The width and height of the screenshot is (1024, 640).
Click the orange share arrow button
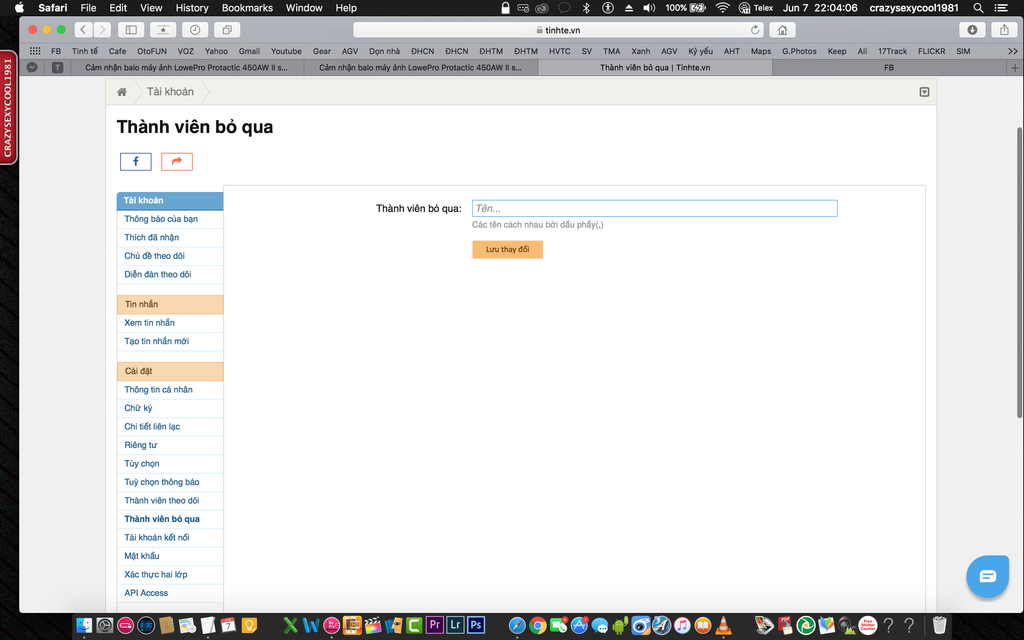[177, 161]
